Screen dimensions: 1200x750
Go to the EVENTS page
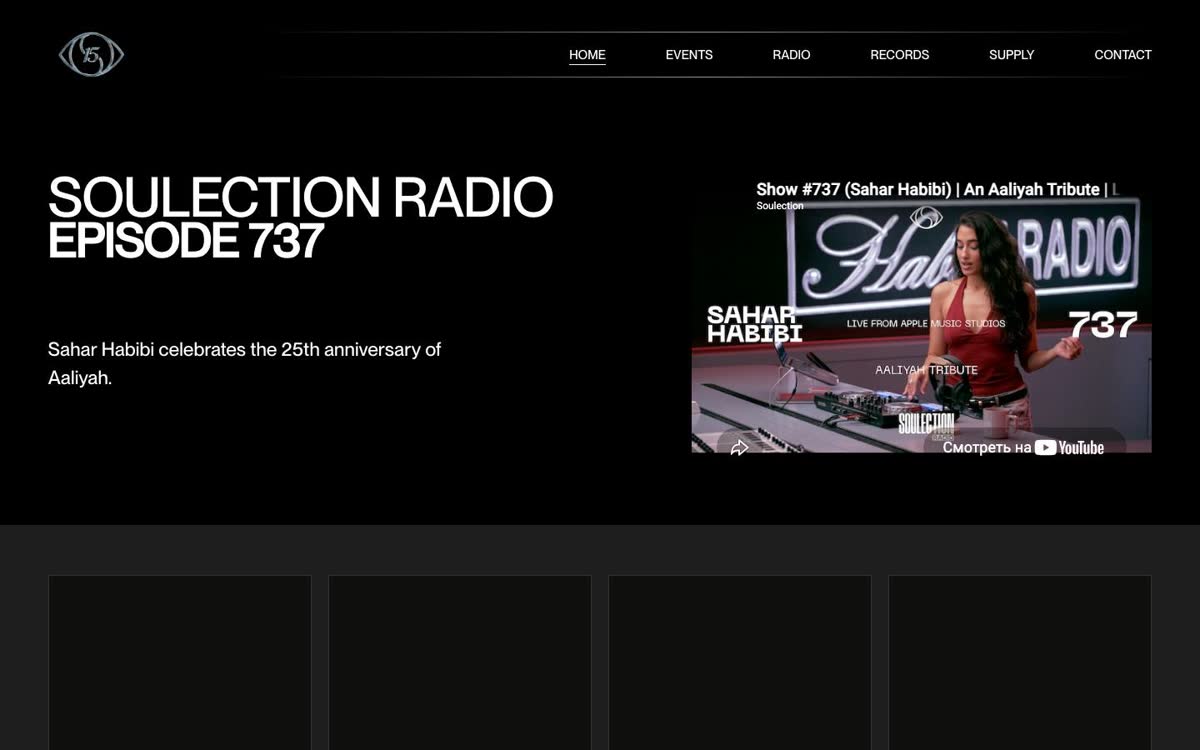coord(689,55)
